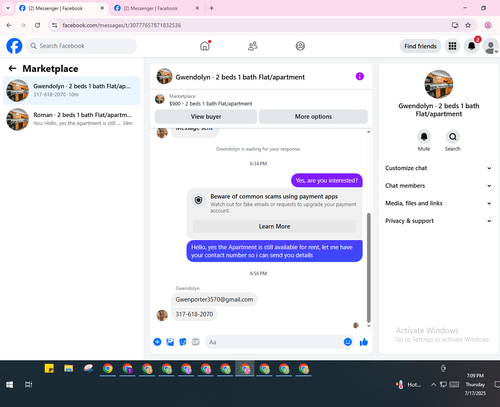This screenshot has width=500, height=407.
Task: Mute the conversation with the bell icon
Action: click(424, 136)
